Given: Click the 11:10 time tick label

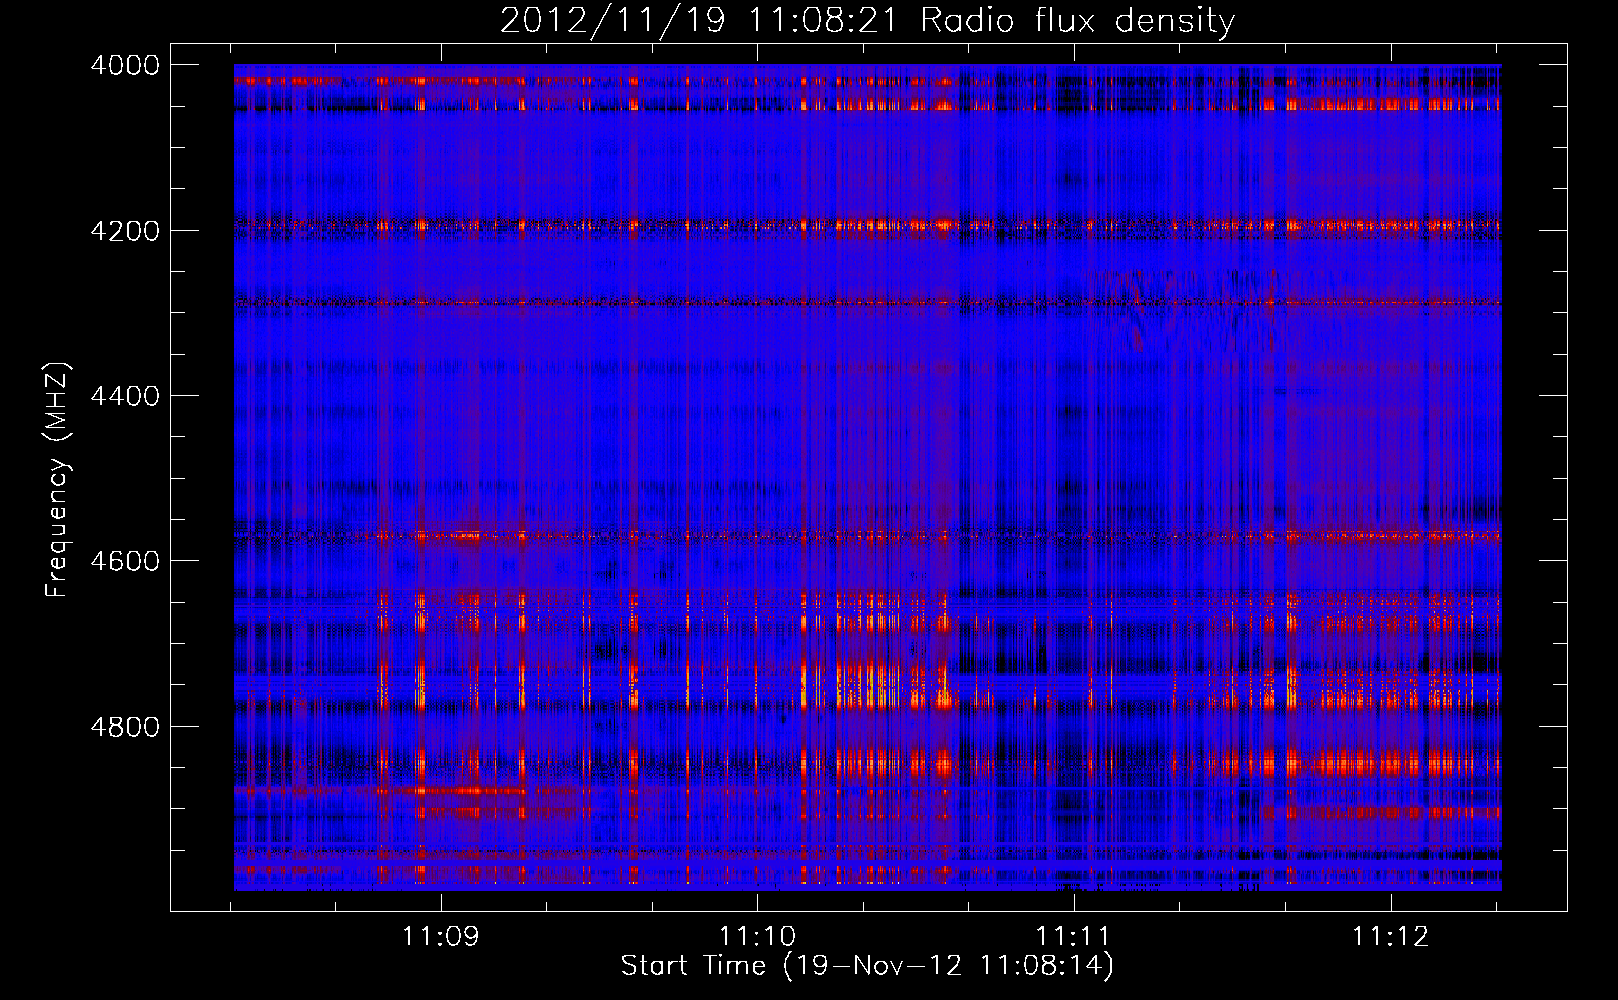Looking at the screenshot, I should pyautogui.click(x=758, y=937).
